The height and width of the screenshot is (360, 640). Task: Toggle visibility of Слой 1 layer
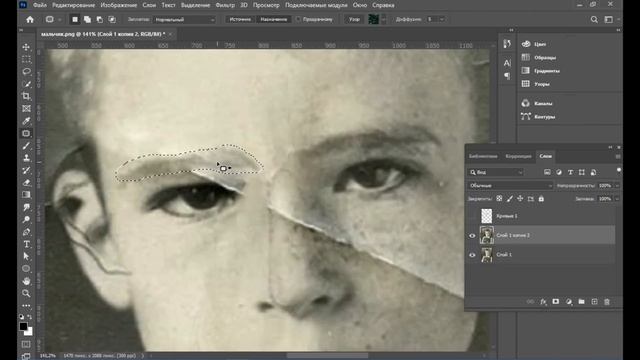pyautogui.click(x=472, y=255)
